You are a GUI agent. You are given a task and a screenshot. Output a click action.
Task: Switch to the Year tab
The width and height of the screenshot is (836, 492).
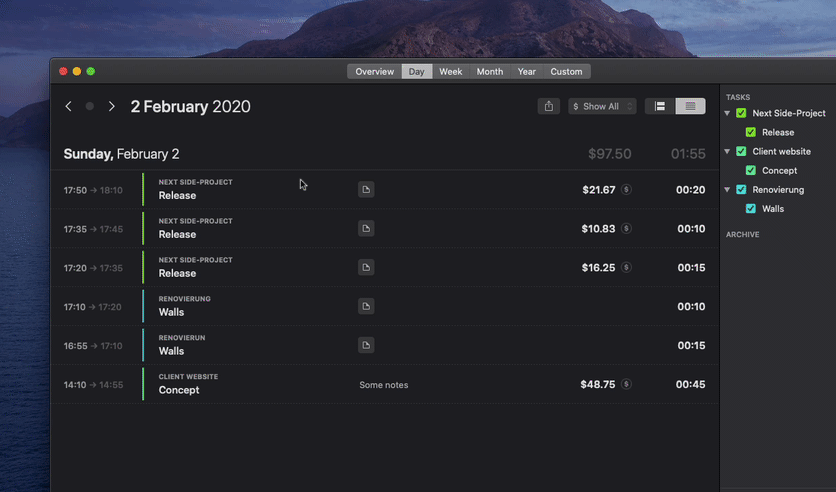pyautogui.click(x=527, y=71)
